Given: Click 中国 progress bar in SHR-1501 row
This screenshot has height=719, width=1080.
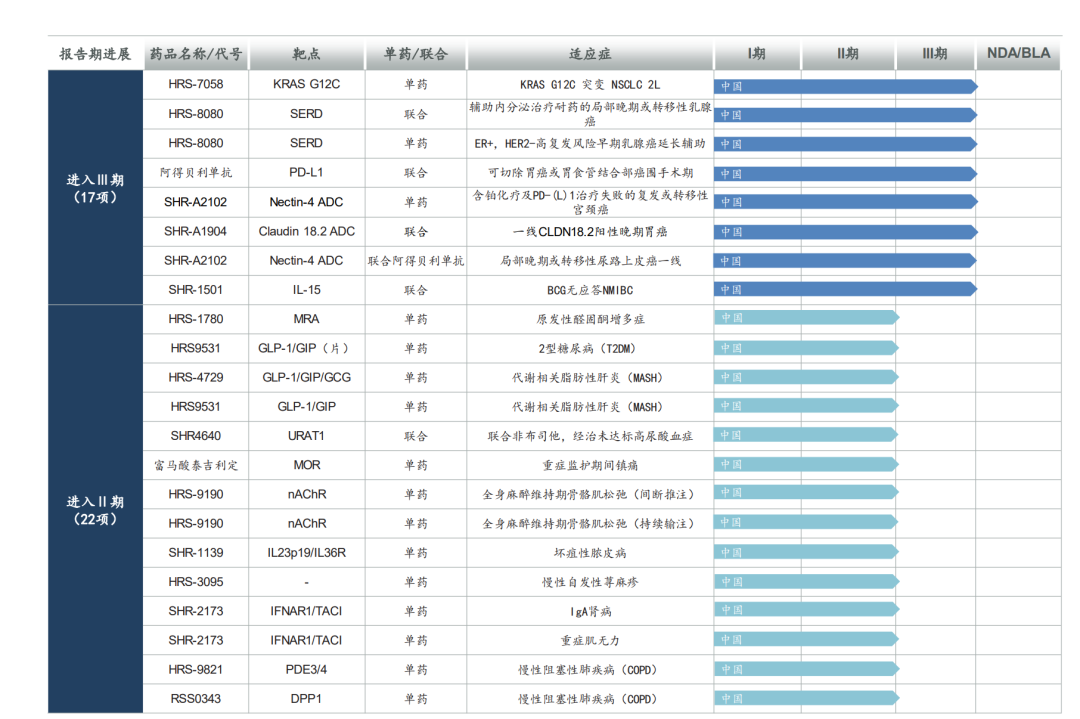Looking at the screenshot, I should pyautogui.click(x=846, y=289).
